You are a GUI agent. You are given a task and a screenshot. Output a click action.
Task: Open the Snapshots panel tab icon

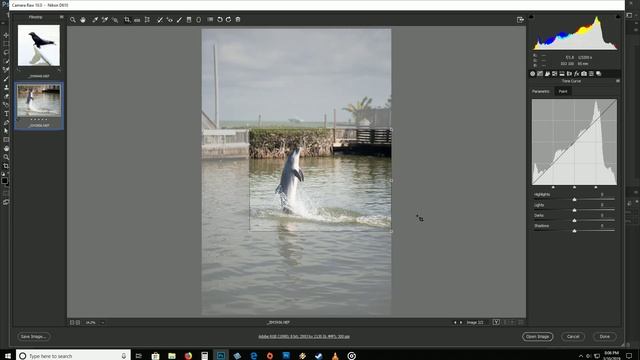coord(599,74)
